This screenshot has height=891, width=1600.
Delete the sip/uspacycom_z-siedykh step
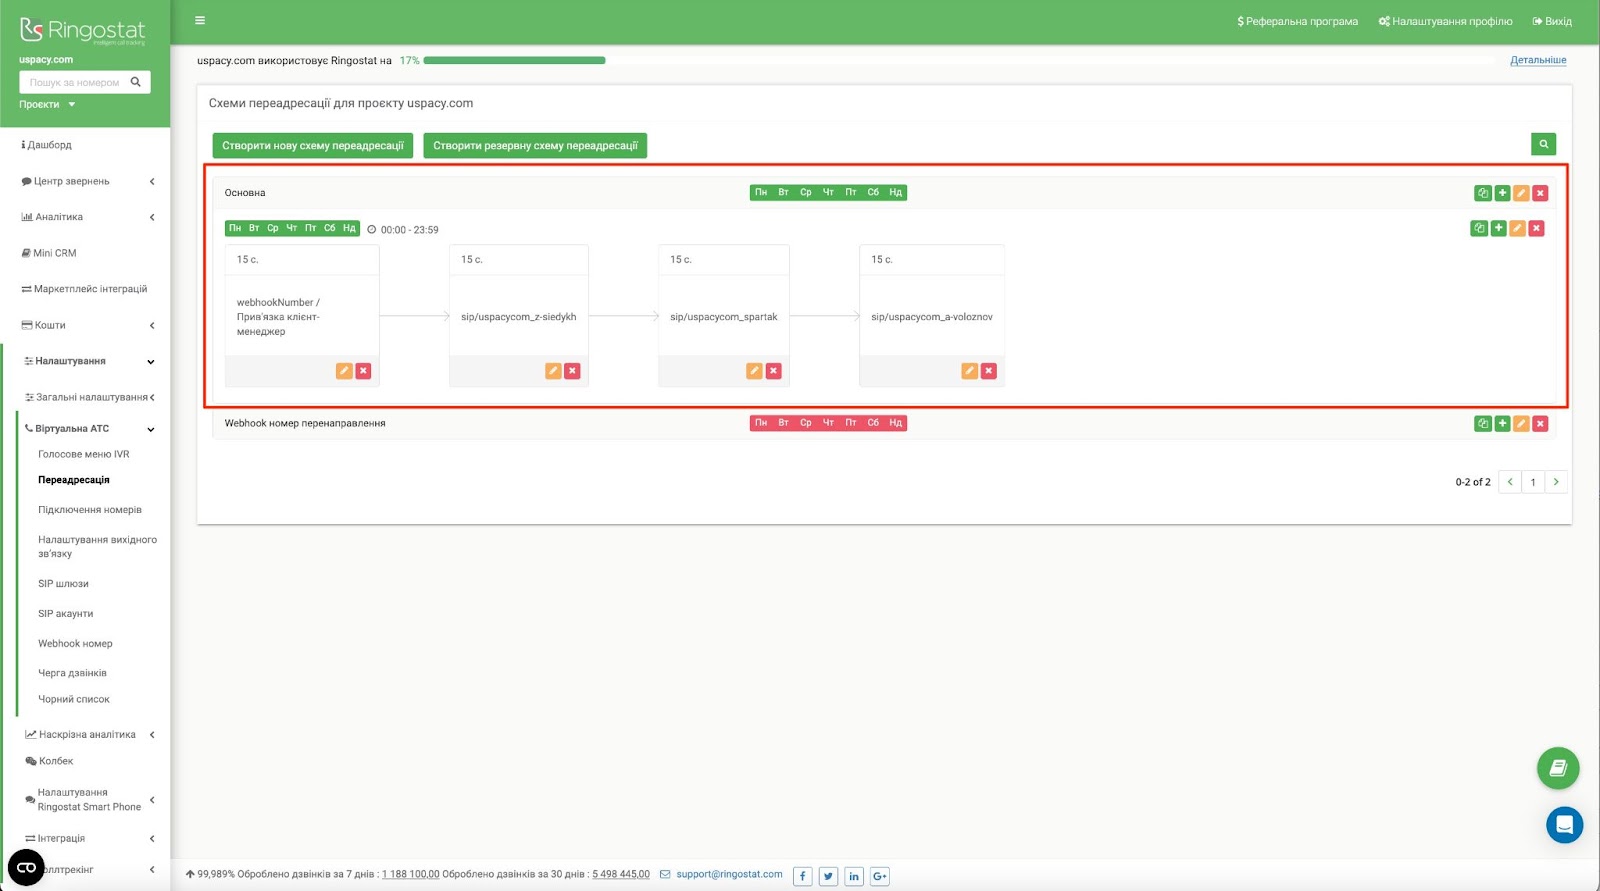(x=572, y=371)
